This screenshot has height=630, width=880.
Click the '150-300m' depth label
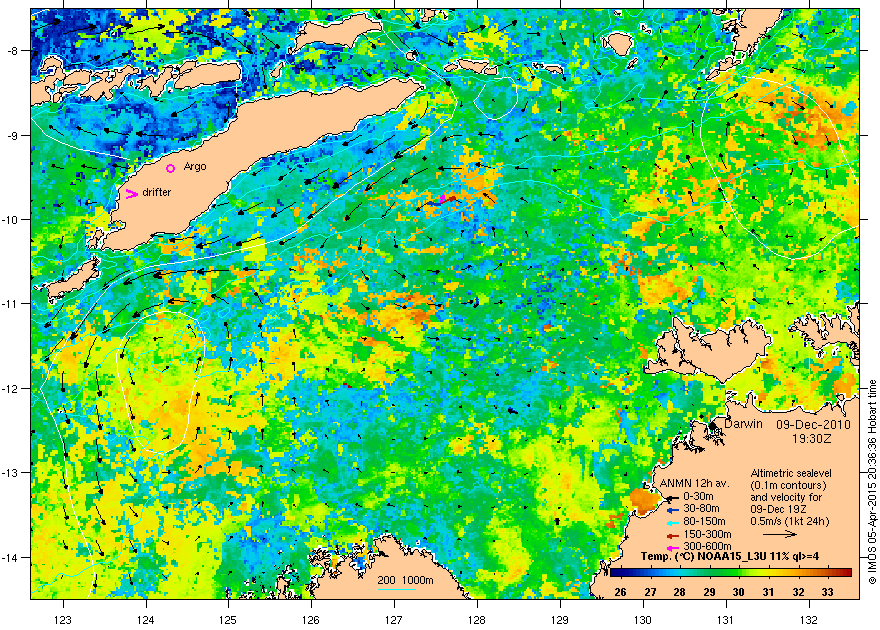[707, 535]
